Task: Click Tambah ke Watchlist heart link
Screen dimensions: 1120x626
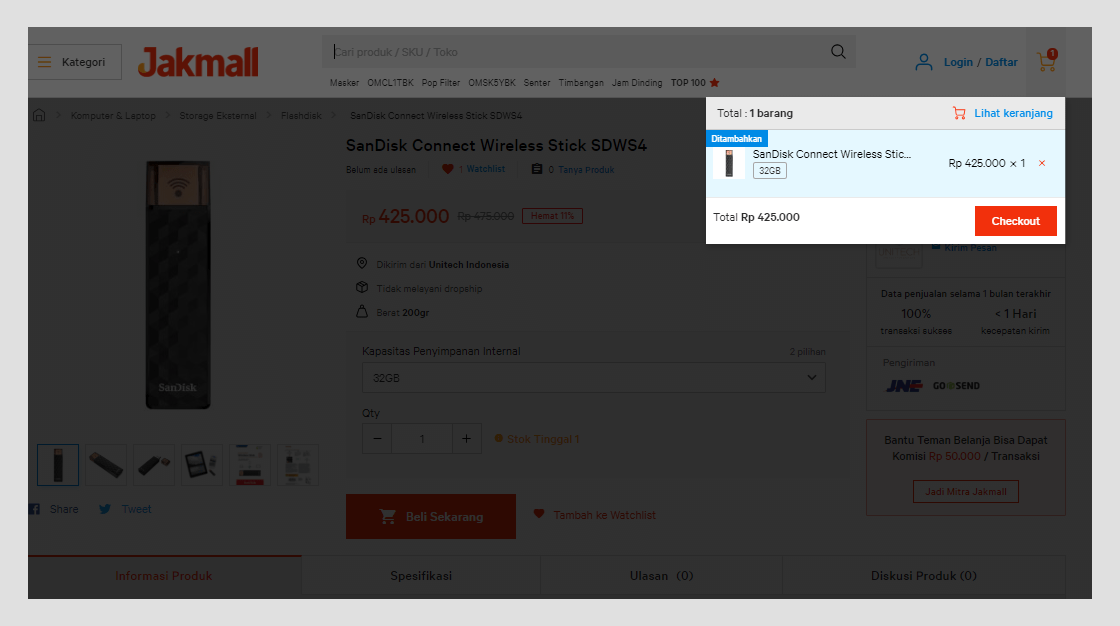Action: pyautogui.click(x=594, y=515)
